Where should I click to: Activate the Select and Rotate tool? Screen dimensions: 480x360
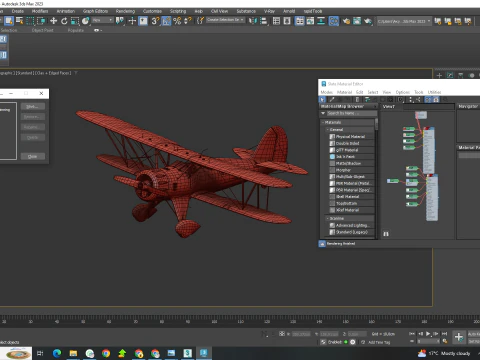[64, 21]
